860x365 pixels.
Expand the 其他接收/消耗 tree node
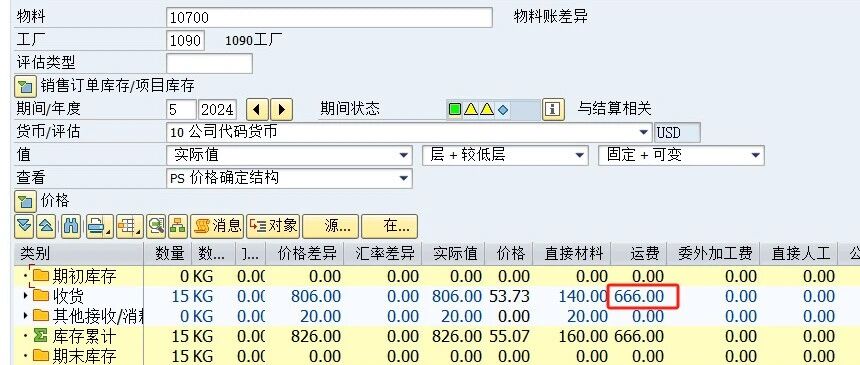[x=25, y=316]
